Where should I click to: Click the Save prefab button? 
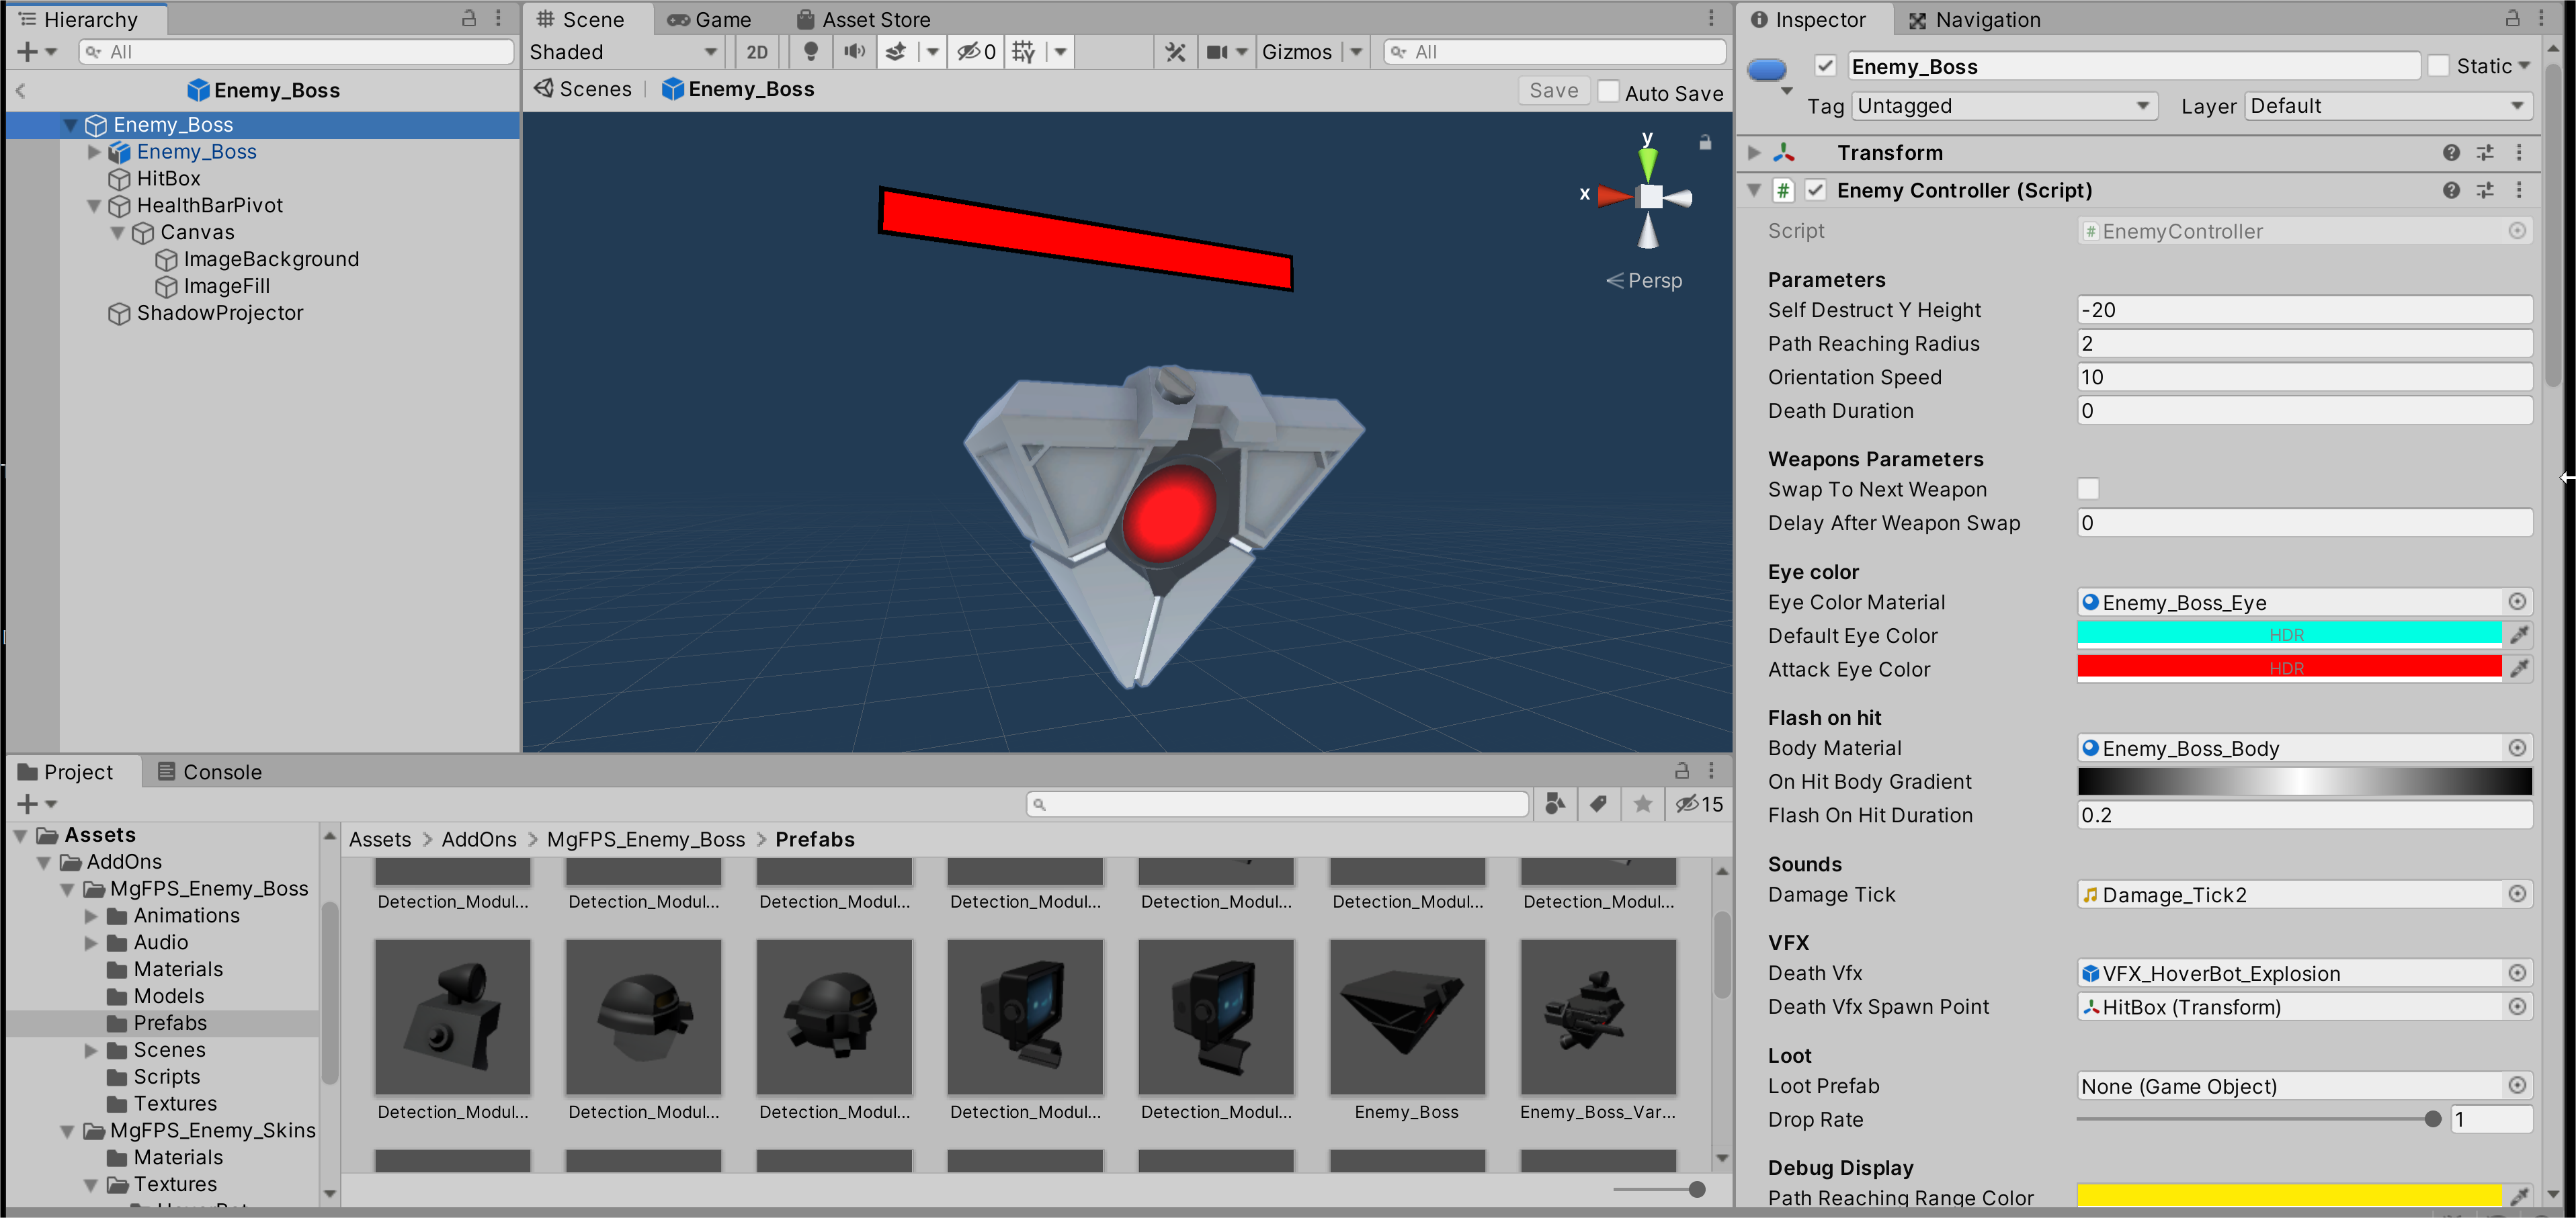1553,91
